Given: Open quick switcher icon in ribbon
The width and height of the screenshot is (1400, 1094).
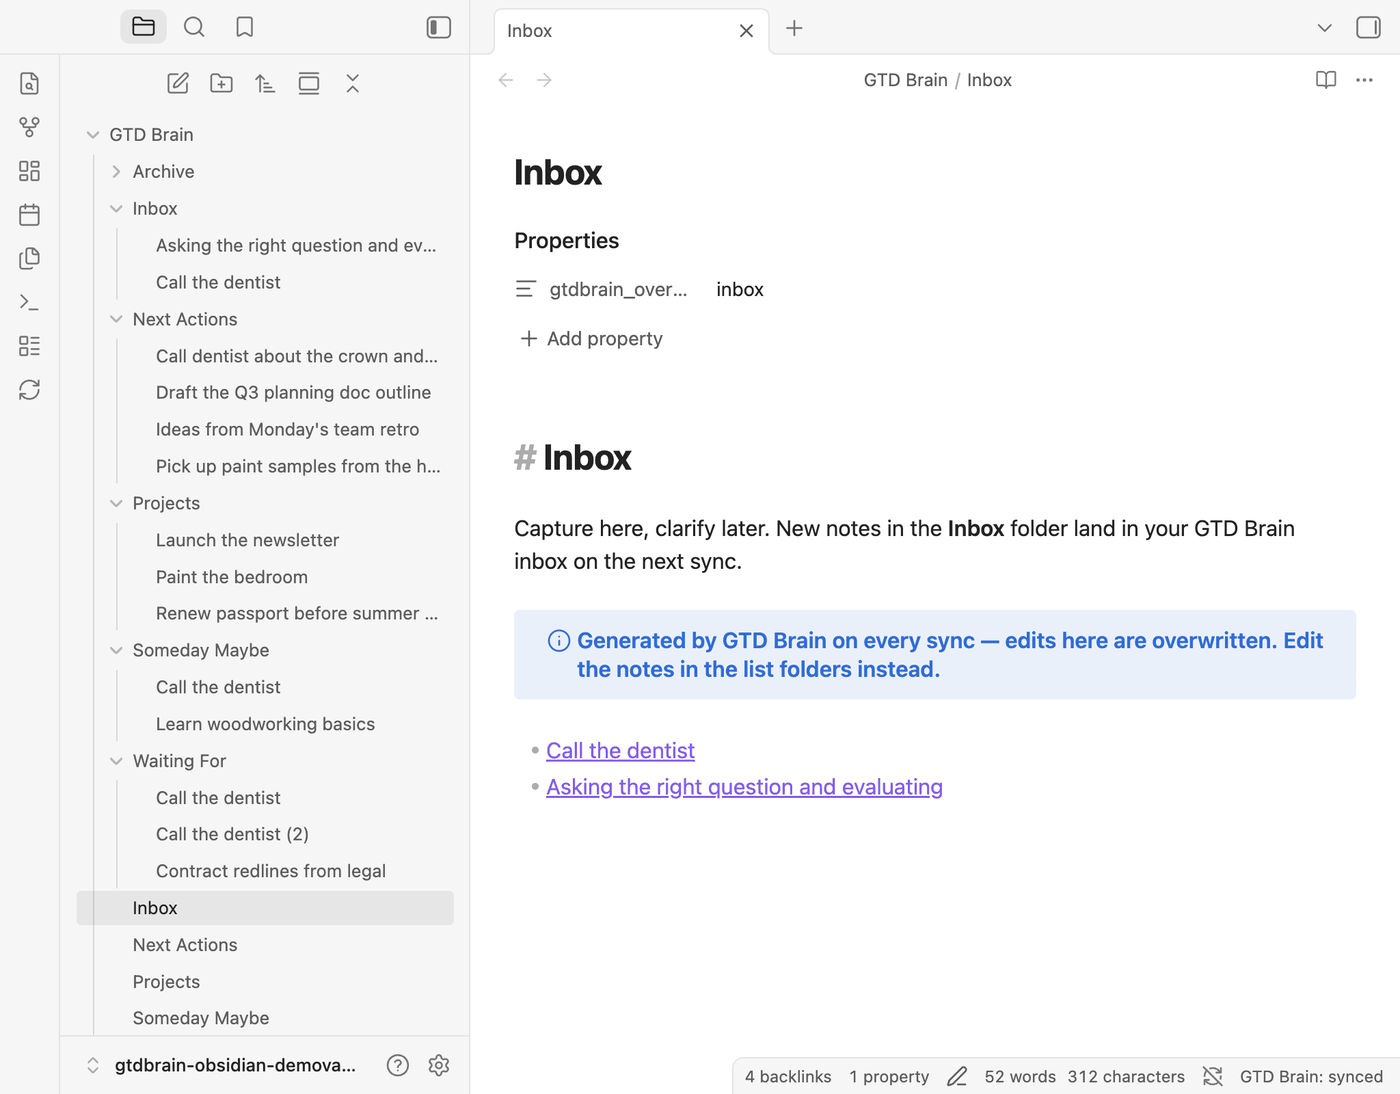Looking at the screenshot, I should (x=29, y=83).
